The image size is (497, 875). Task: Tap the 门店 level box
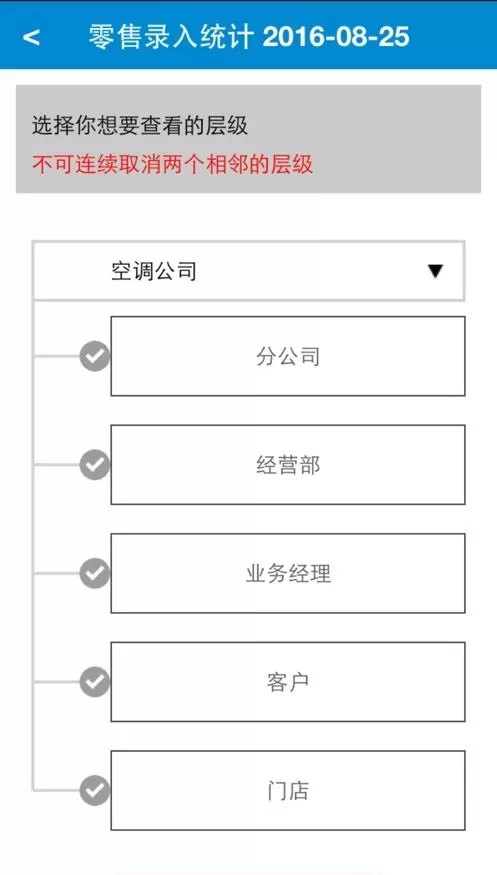pos(288,790)
